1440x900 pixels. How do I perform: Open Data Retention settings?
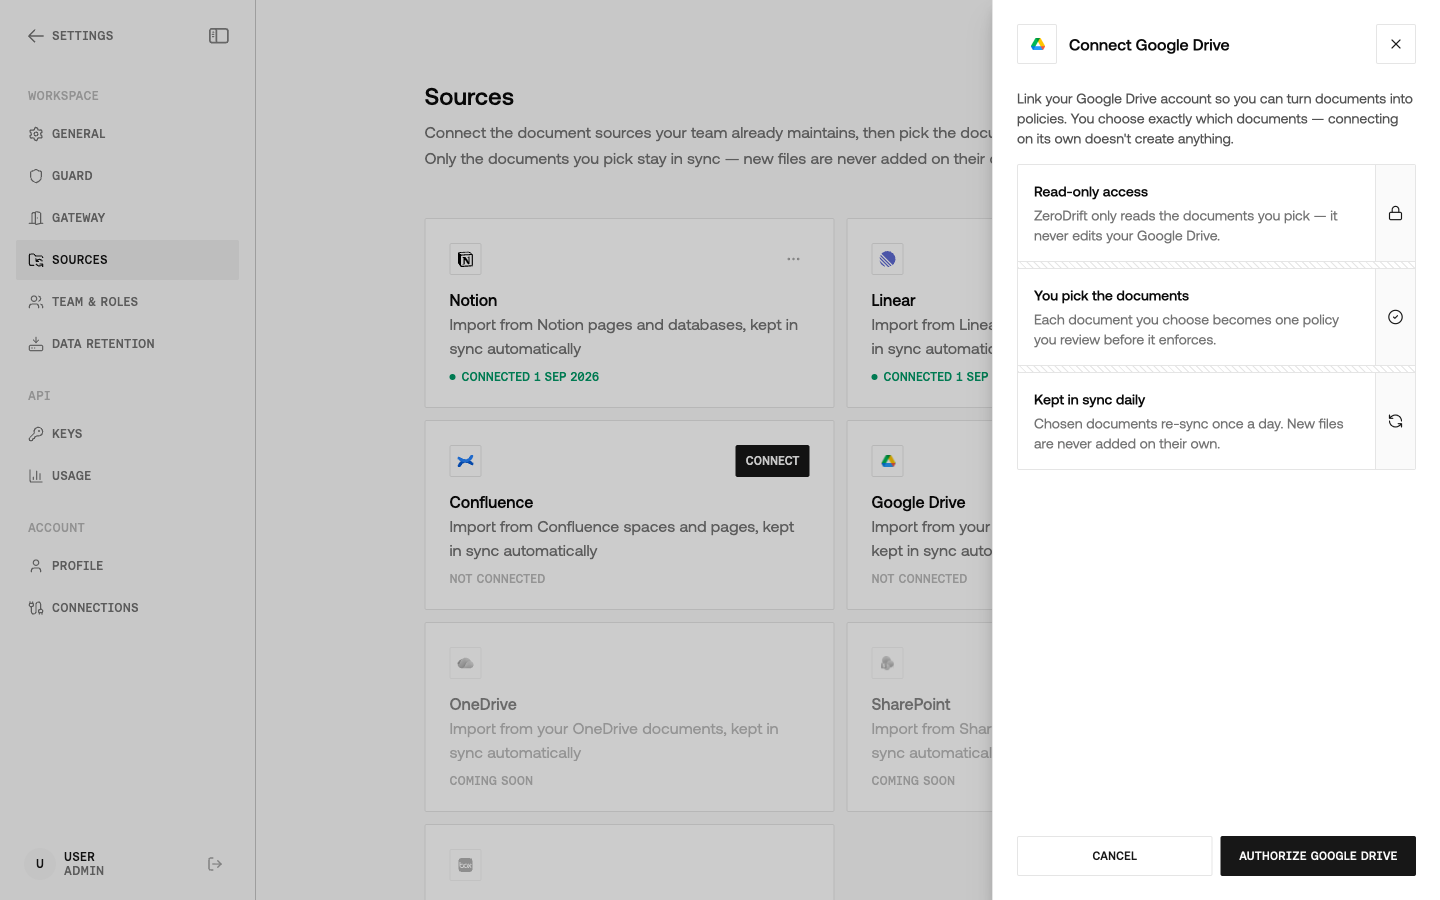(x=128, y=344)
